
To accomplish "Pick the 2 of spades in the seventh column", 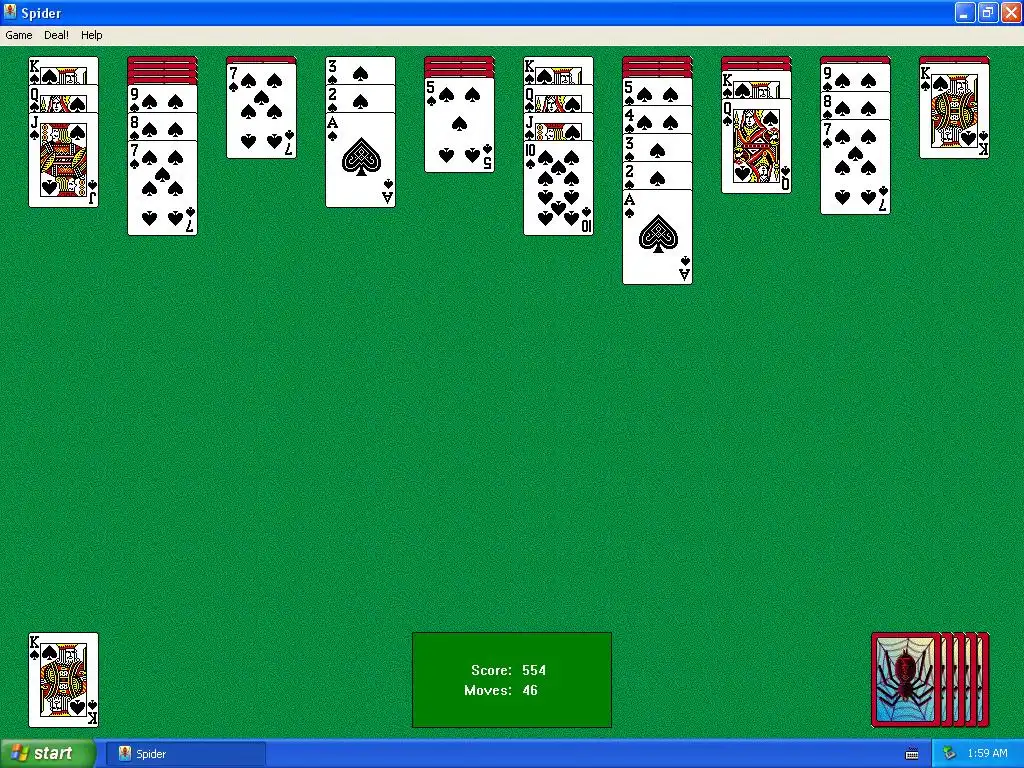I will pyautogui.click(x=658, y=176).
